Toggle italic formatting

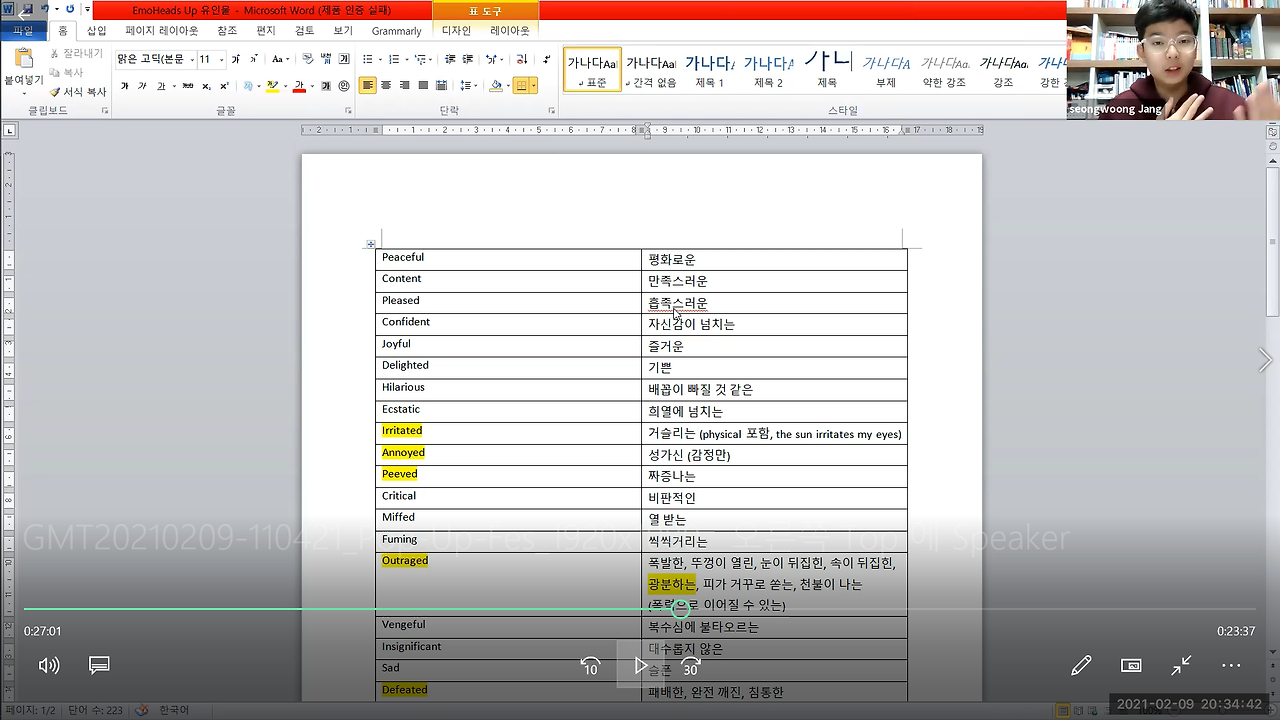pos(143,85)
